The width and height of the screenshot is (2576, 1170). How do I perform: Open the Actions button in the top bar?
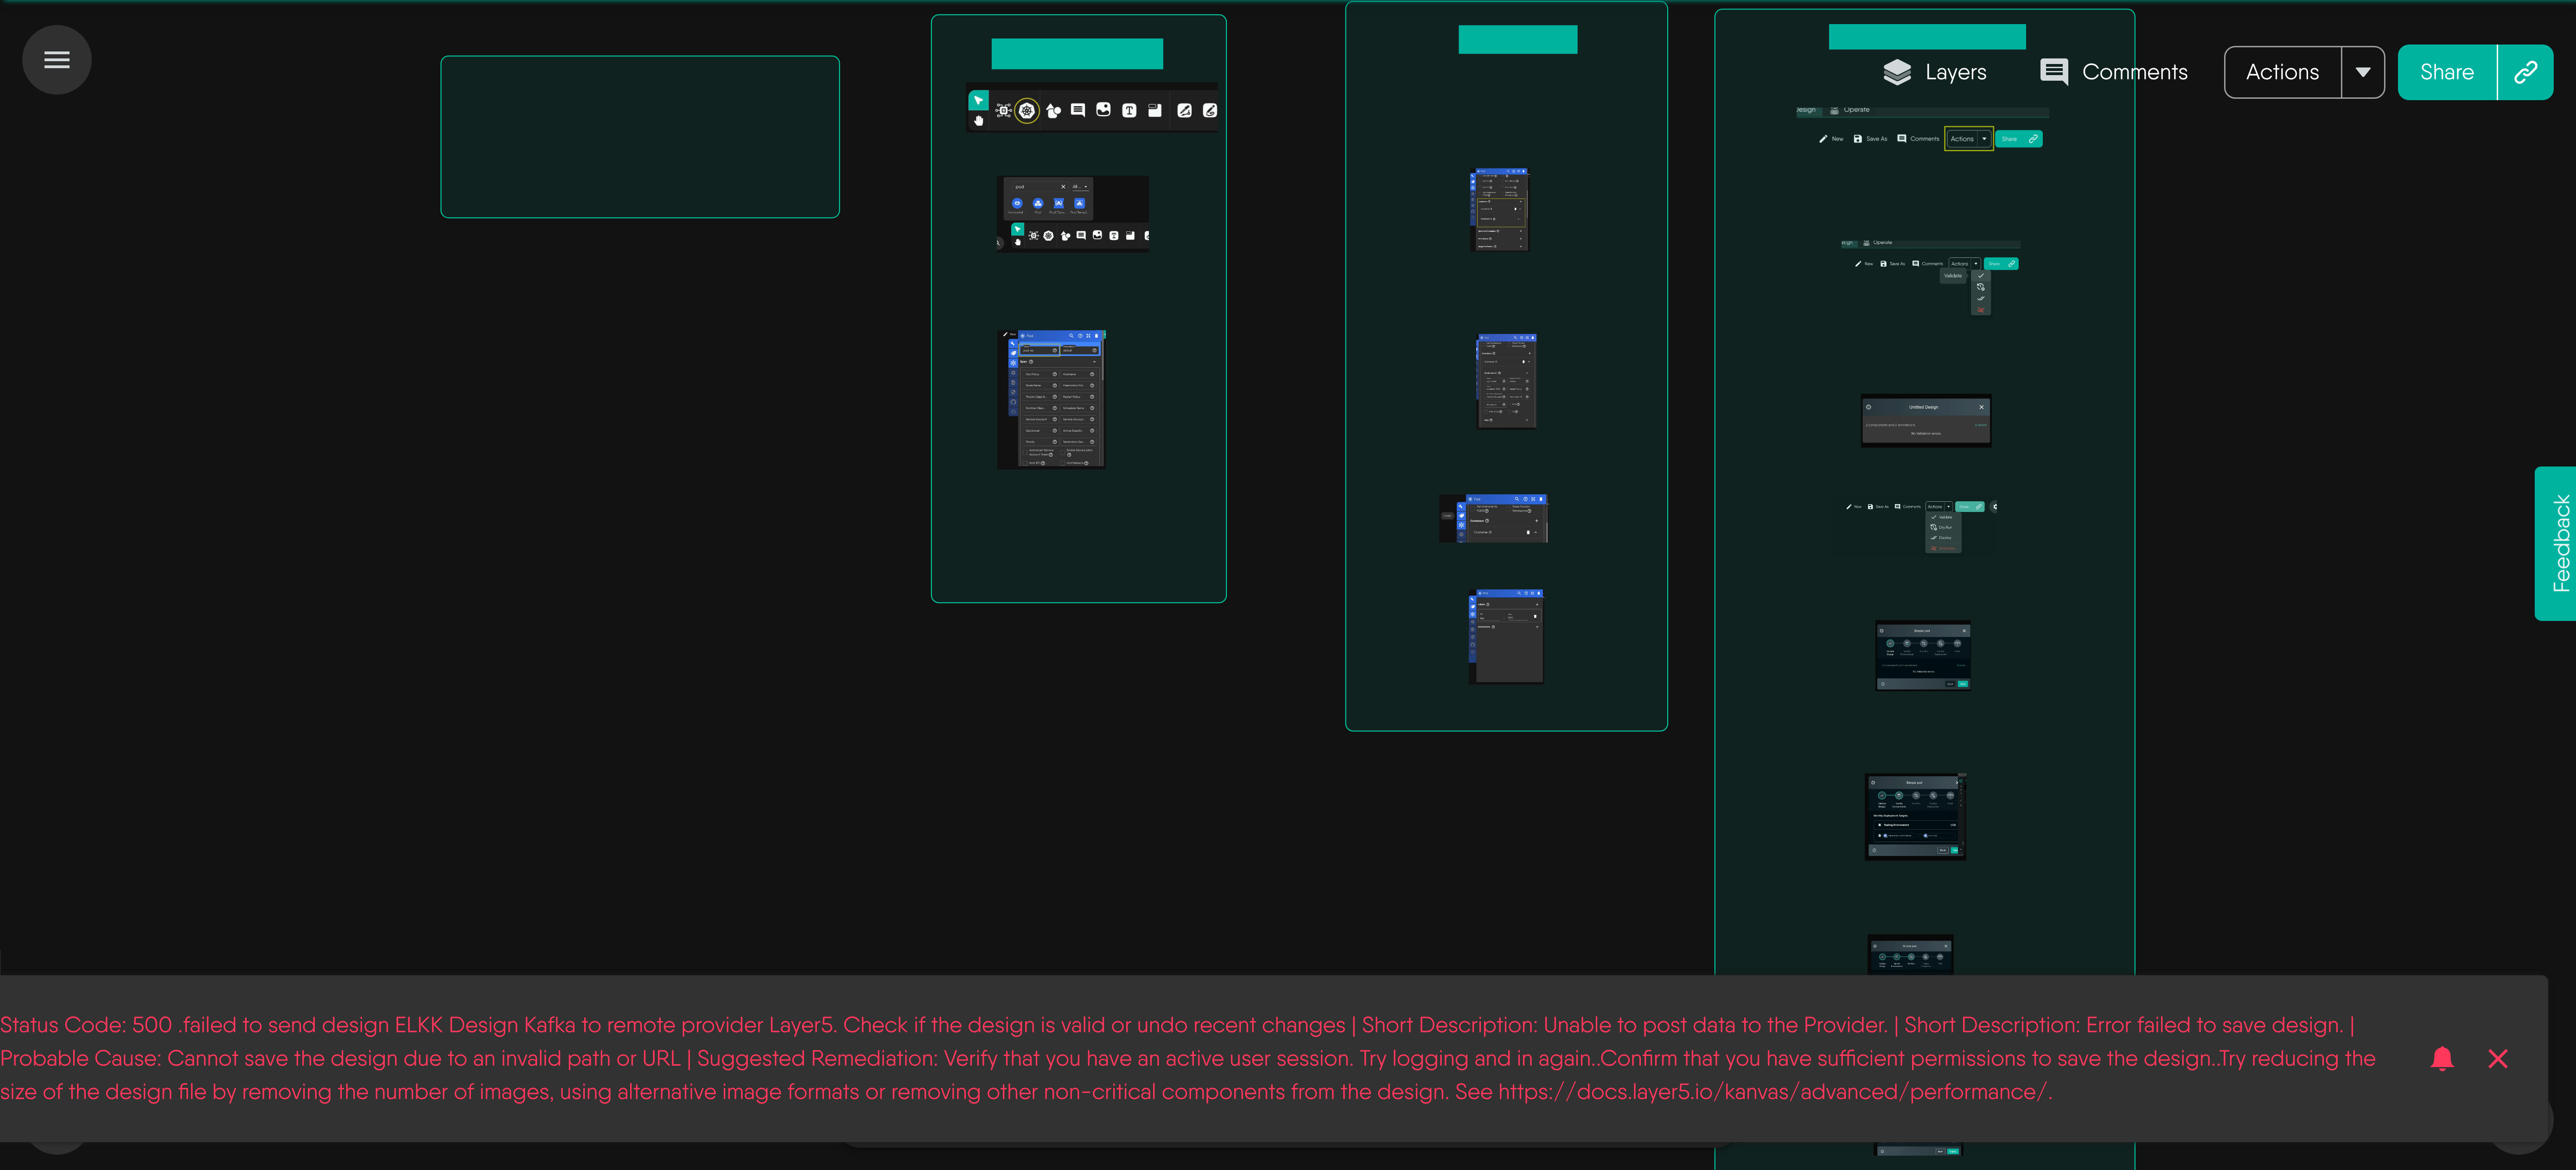2282,72
